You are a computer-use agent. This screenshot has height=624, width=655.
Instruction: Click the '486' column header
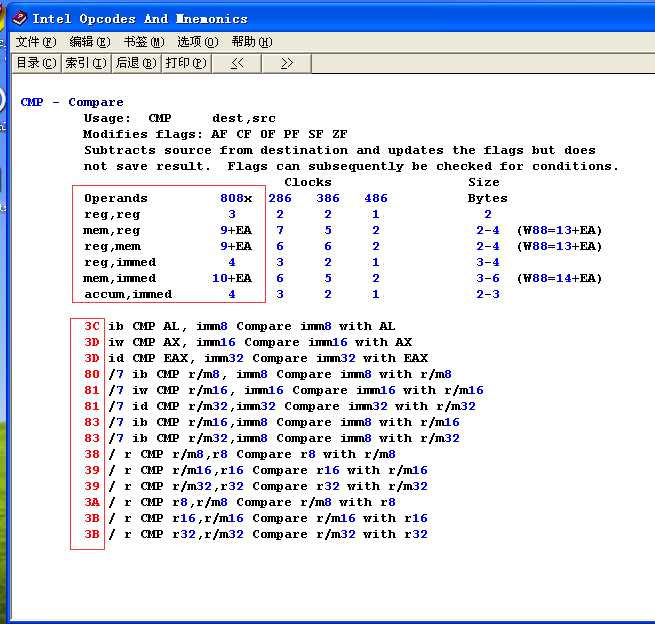pos(376,198)
